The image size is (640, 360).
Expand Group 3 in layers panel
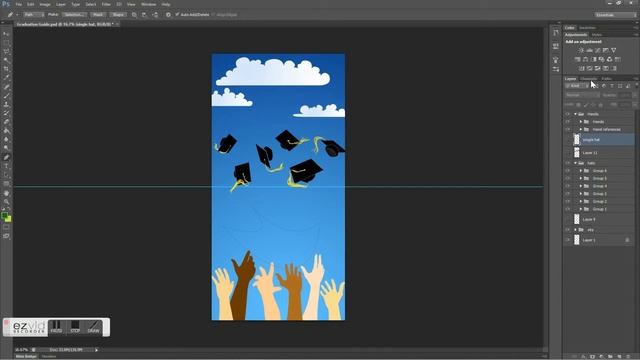(581, 194)
